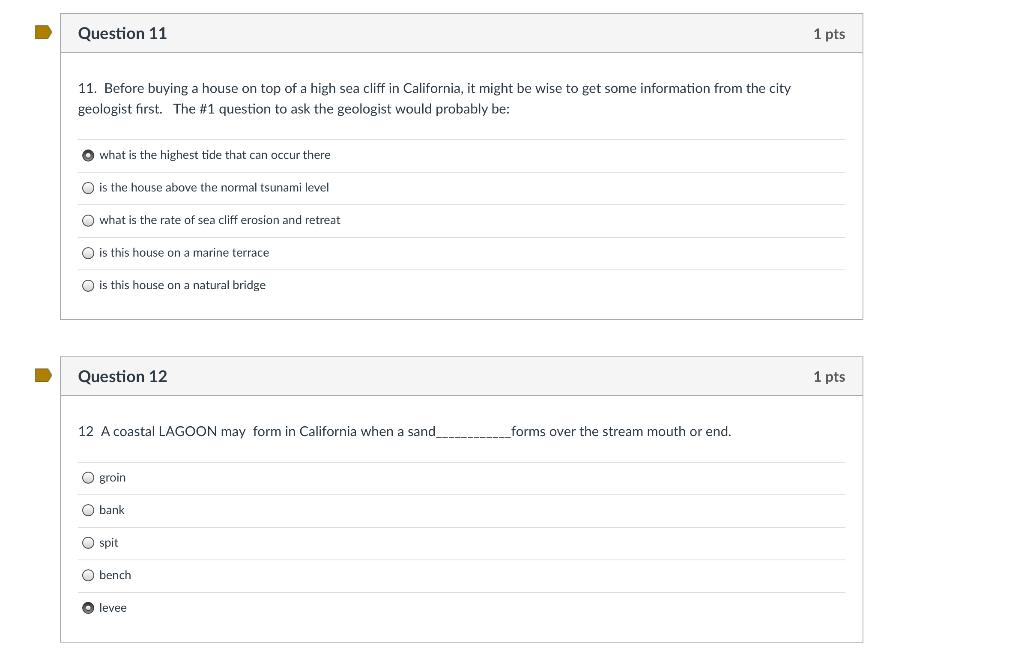This screenshot has height=661, width=1024.
Task: Choose 'is this house on a natural bridge'
Action: coord(88,285)
